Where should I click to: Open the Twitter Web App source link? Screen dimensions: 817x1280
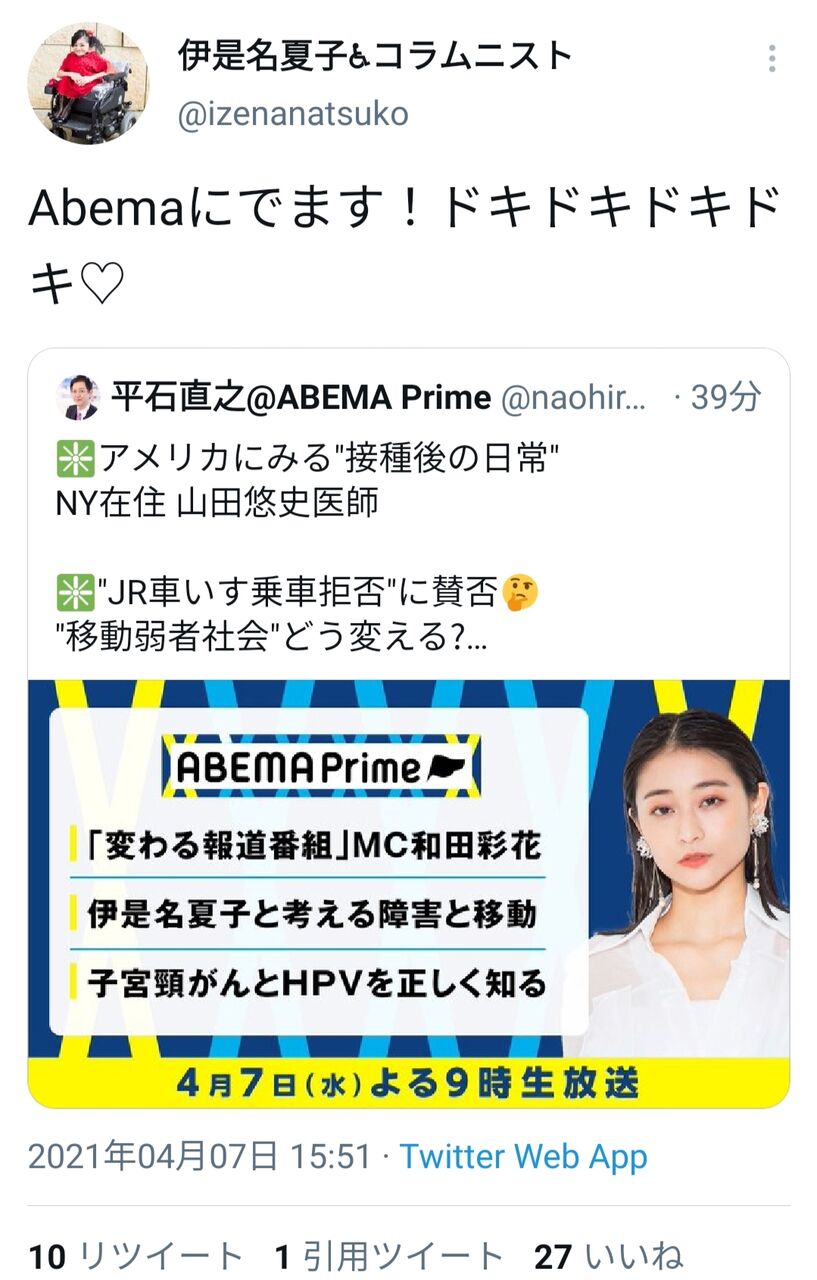[524, 1157]
